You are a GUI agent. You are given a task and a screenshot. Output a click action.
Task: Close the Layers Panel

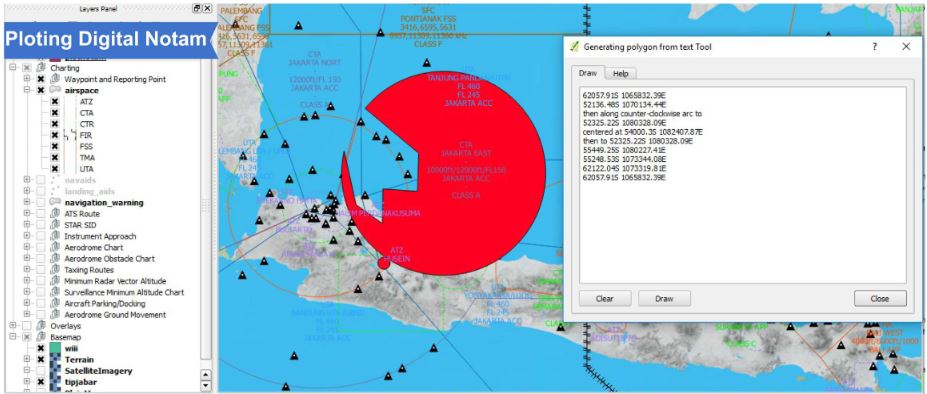(207, 8)
